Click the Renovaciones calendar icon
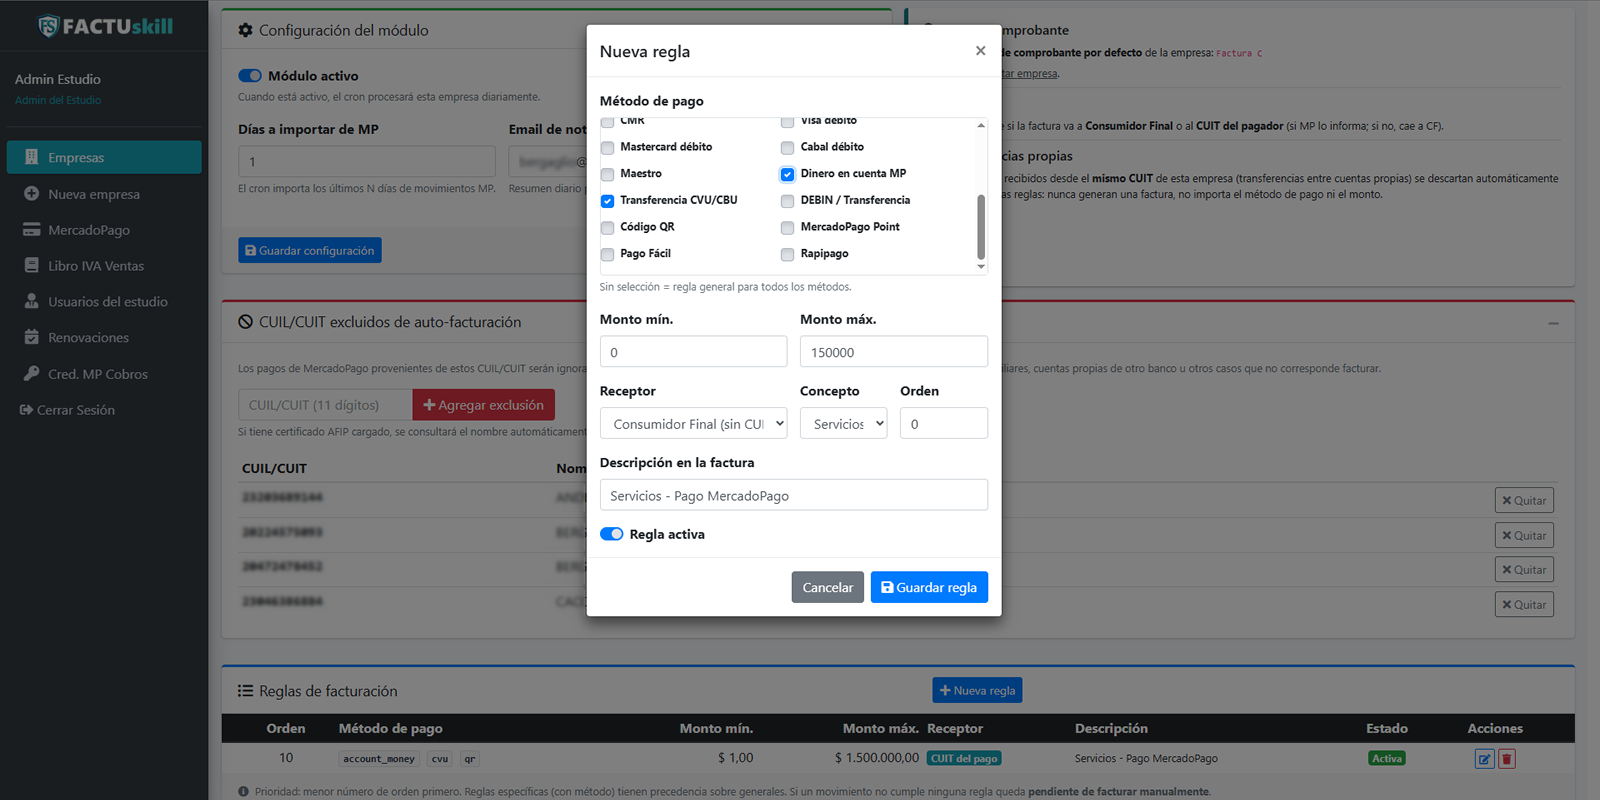 (31, 337)
